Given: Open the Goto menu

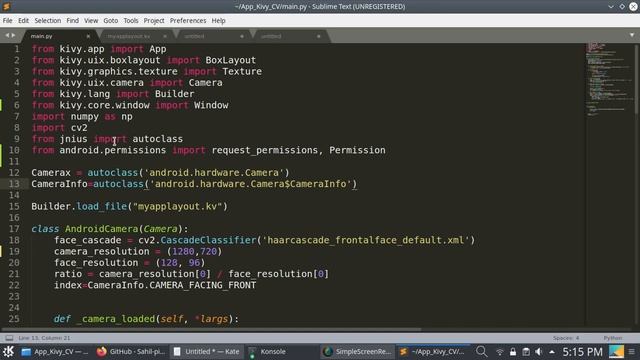Looking at the screenshot, I should pos(111,20).
